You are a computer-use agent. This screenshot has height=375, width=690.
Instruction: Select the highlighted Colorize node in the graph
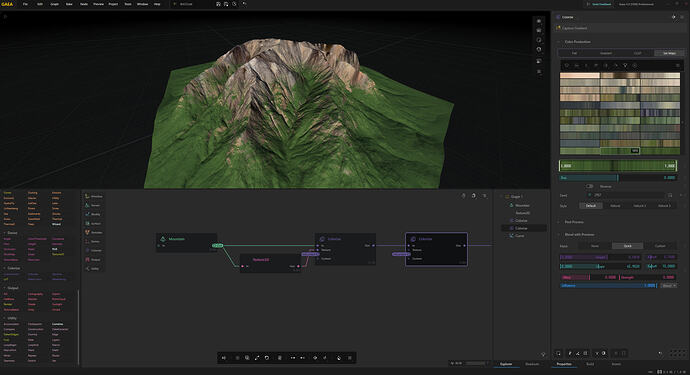[x=436, y=249]
